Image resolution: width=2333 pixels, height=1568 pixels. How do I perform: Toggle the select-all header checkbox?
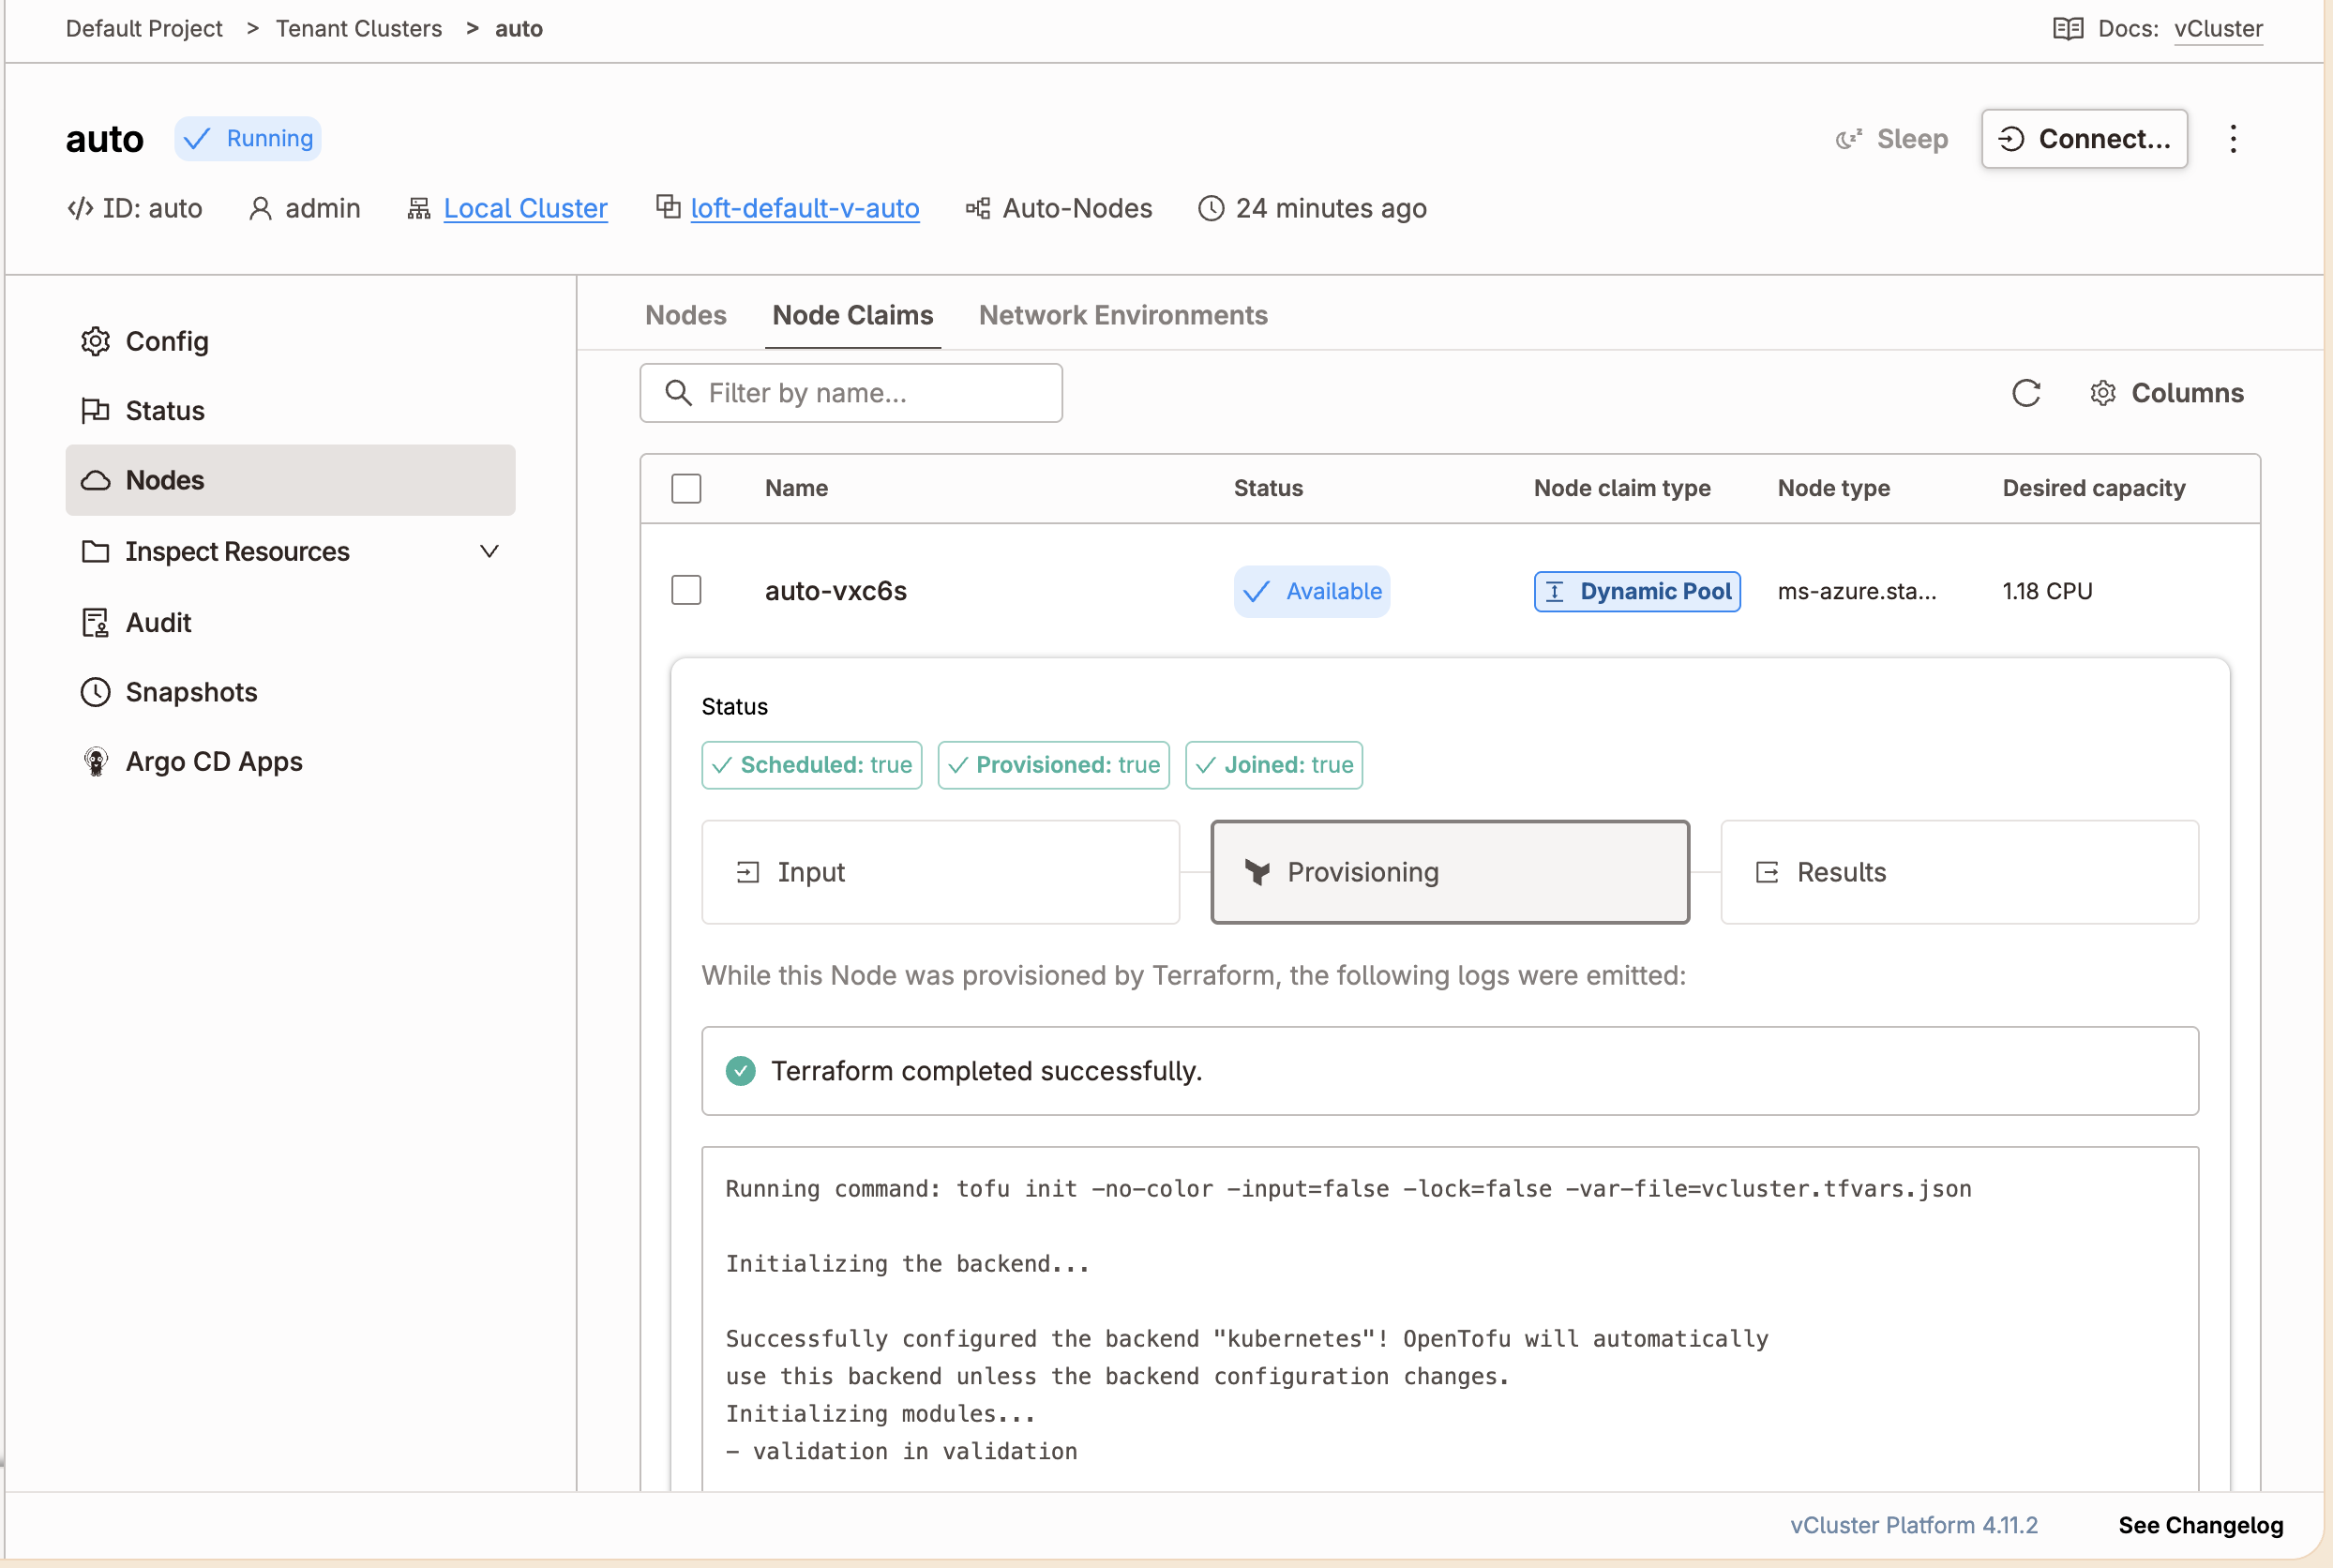[686, 488]
